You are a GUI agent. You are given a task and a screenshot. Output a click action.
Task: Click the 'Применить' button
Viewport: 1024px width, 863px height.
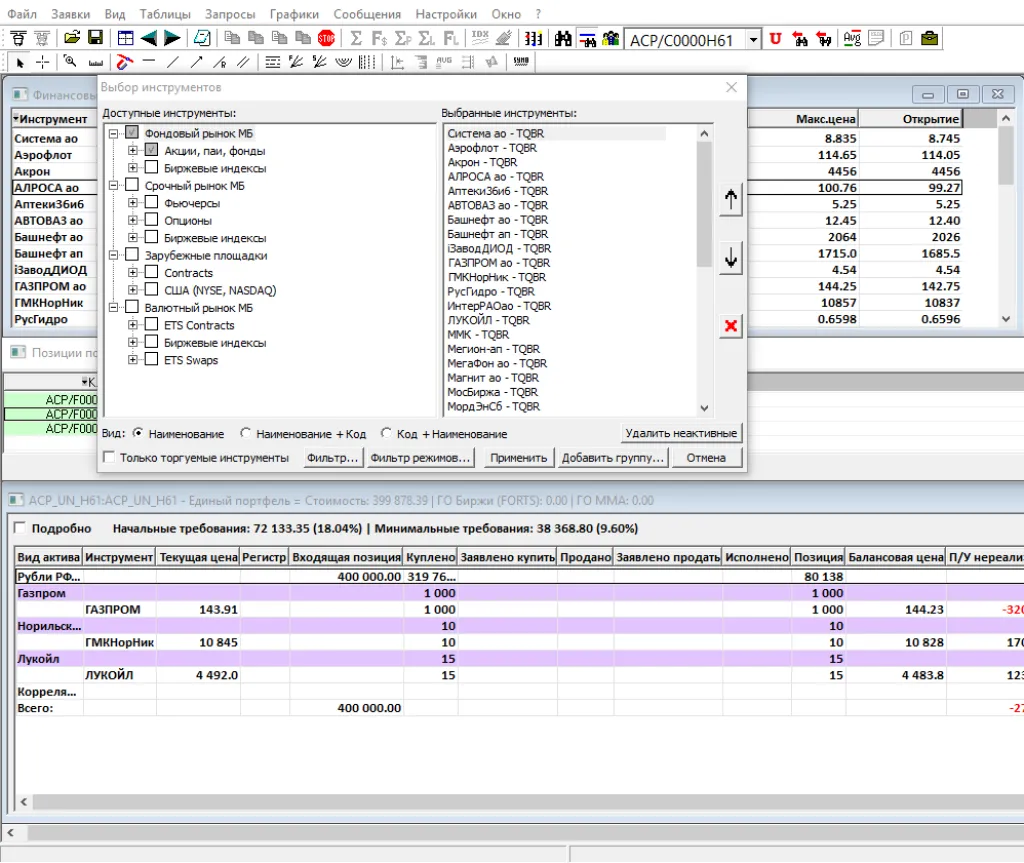pyautogui.click(x=518, y=458)
